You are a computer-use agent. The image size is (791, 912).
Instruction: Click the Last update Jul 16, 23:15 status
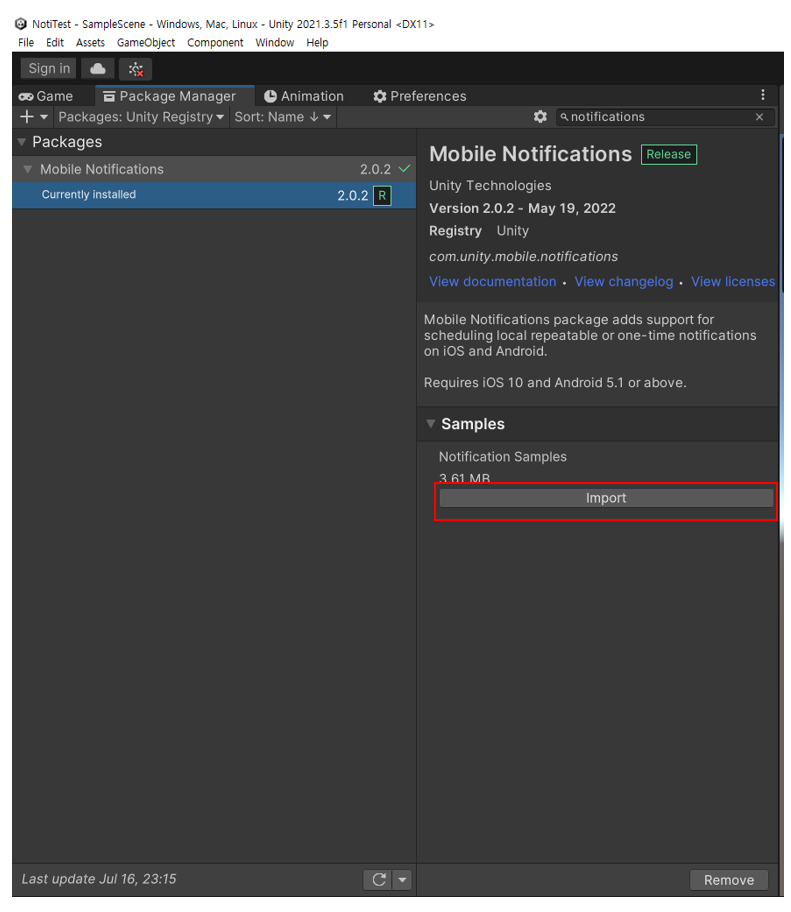[x=99, y=879]
